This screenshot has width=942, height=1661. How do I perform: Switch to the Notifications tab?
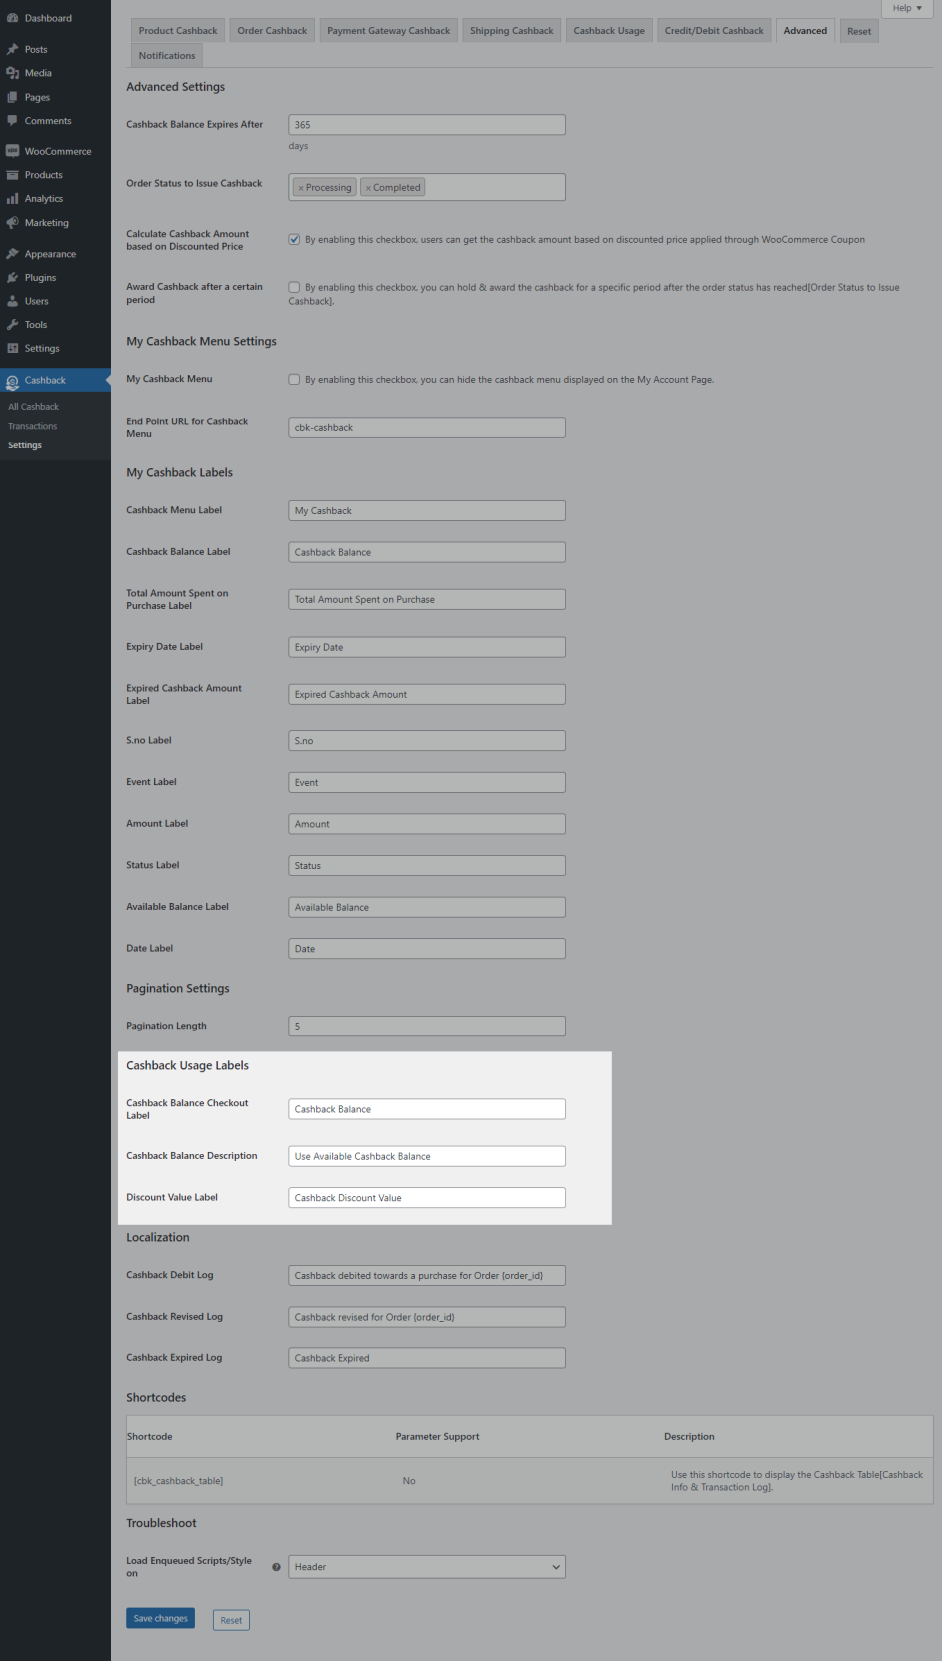pos(167,56)
